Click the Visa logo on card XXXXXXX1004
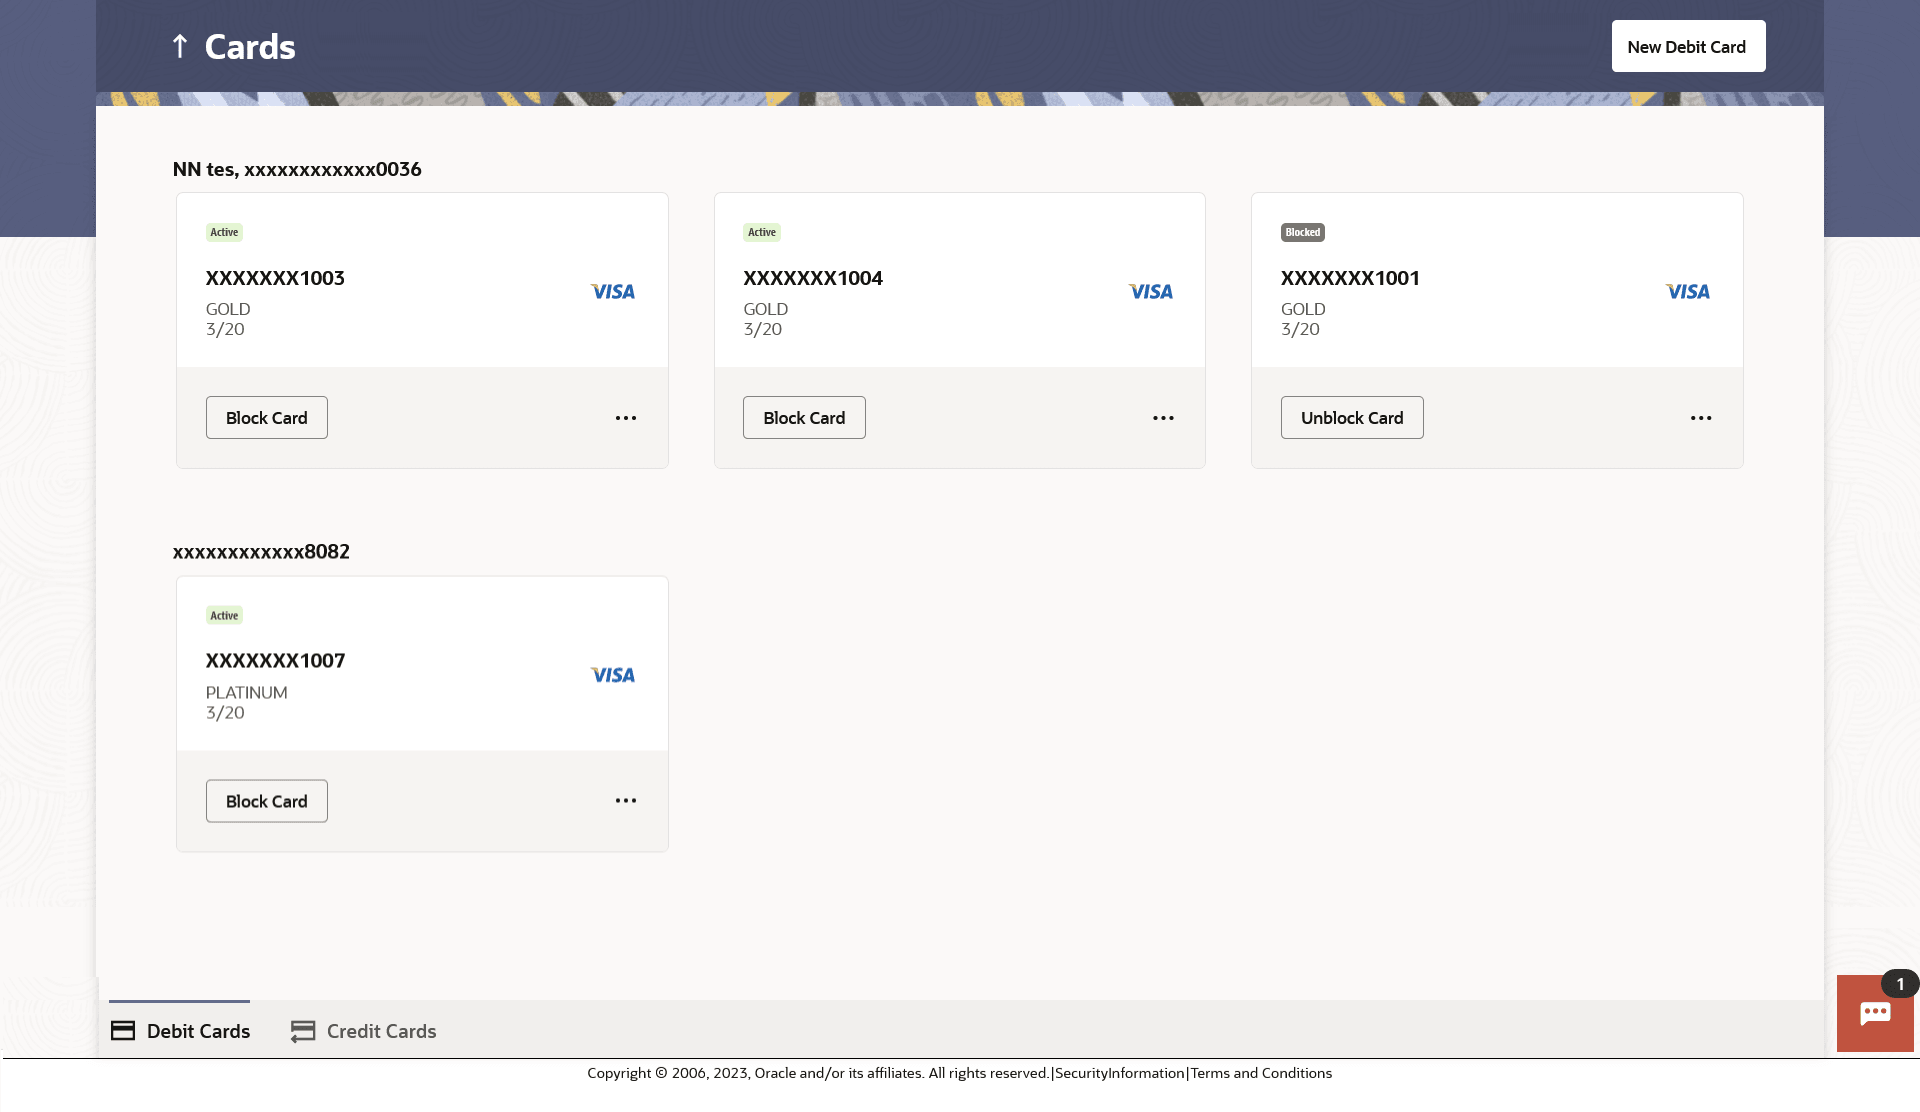 (1150, 291)
